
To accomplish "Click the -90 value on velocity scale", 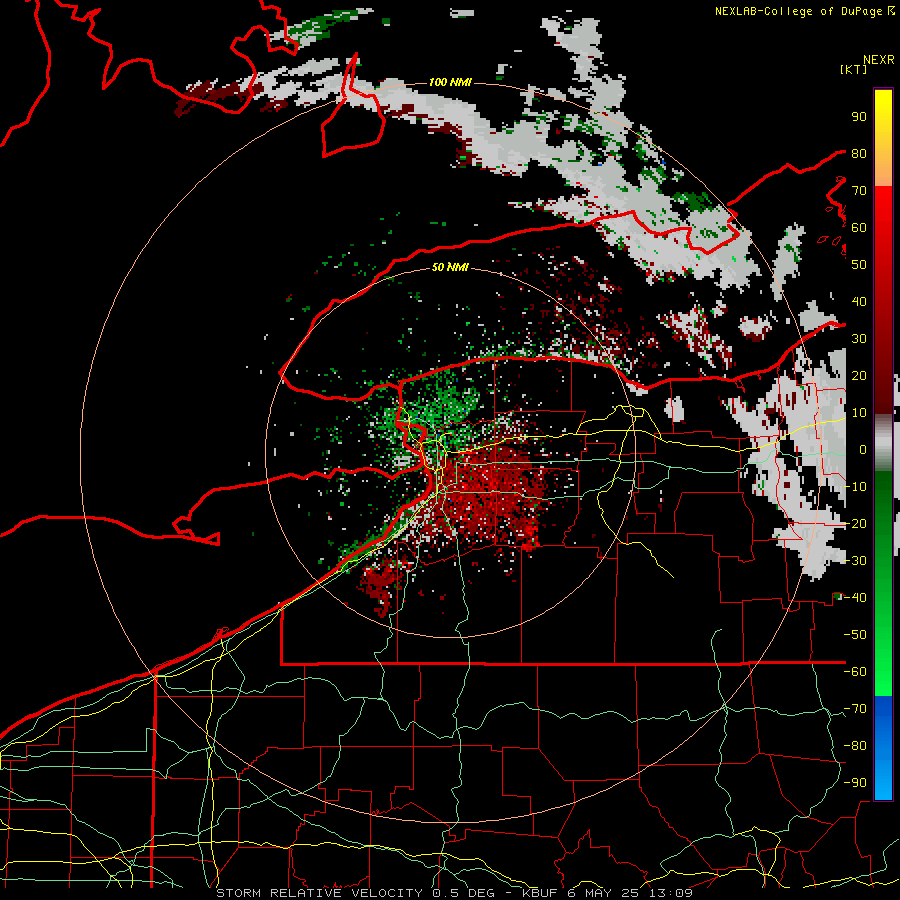I will pyautogui.click(x=855, y=783).
